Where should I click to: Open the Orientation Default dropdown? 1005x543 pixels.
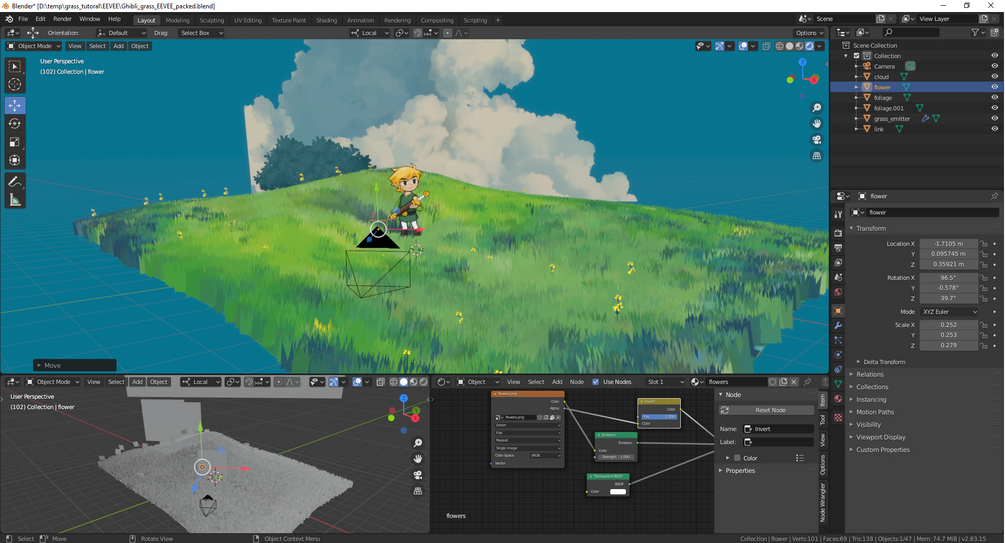click(x=121, y=33)
